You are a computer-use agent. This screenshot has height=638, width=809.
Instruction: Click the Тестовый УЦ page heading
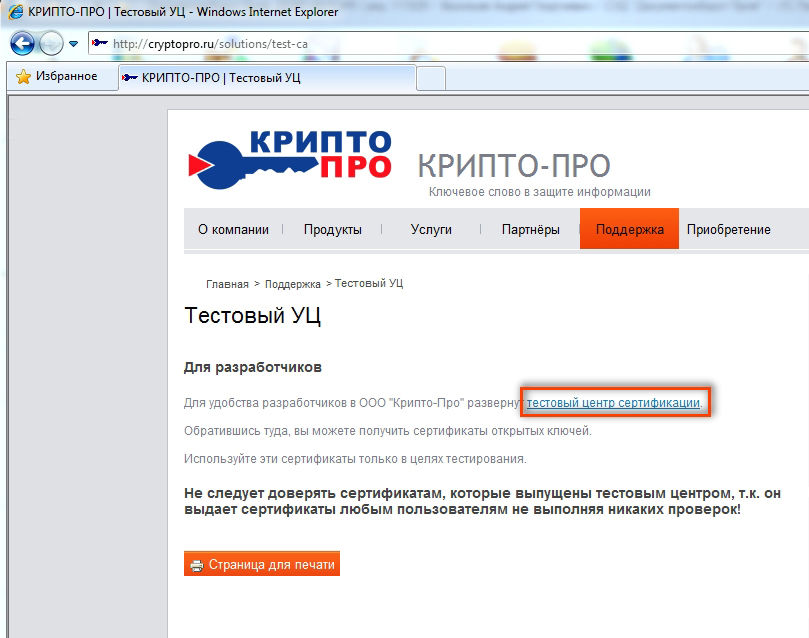coord(253,316)
